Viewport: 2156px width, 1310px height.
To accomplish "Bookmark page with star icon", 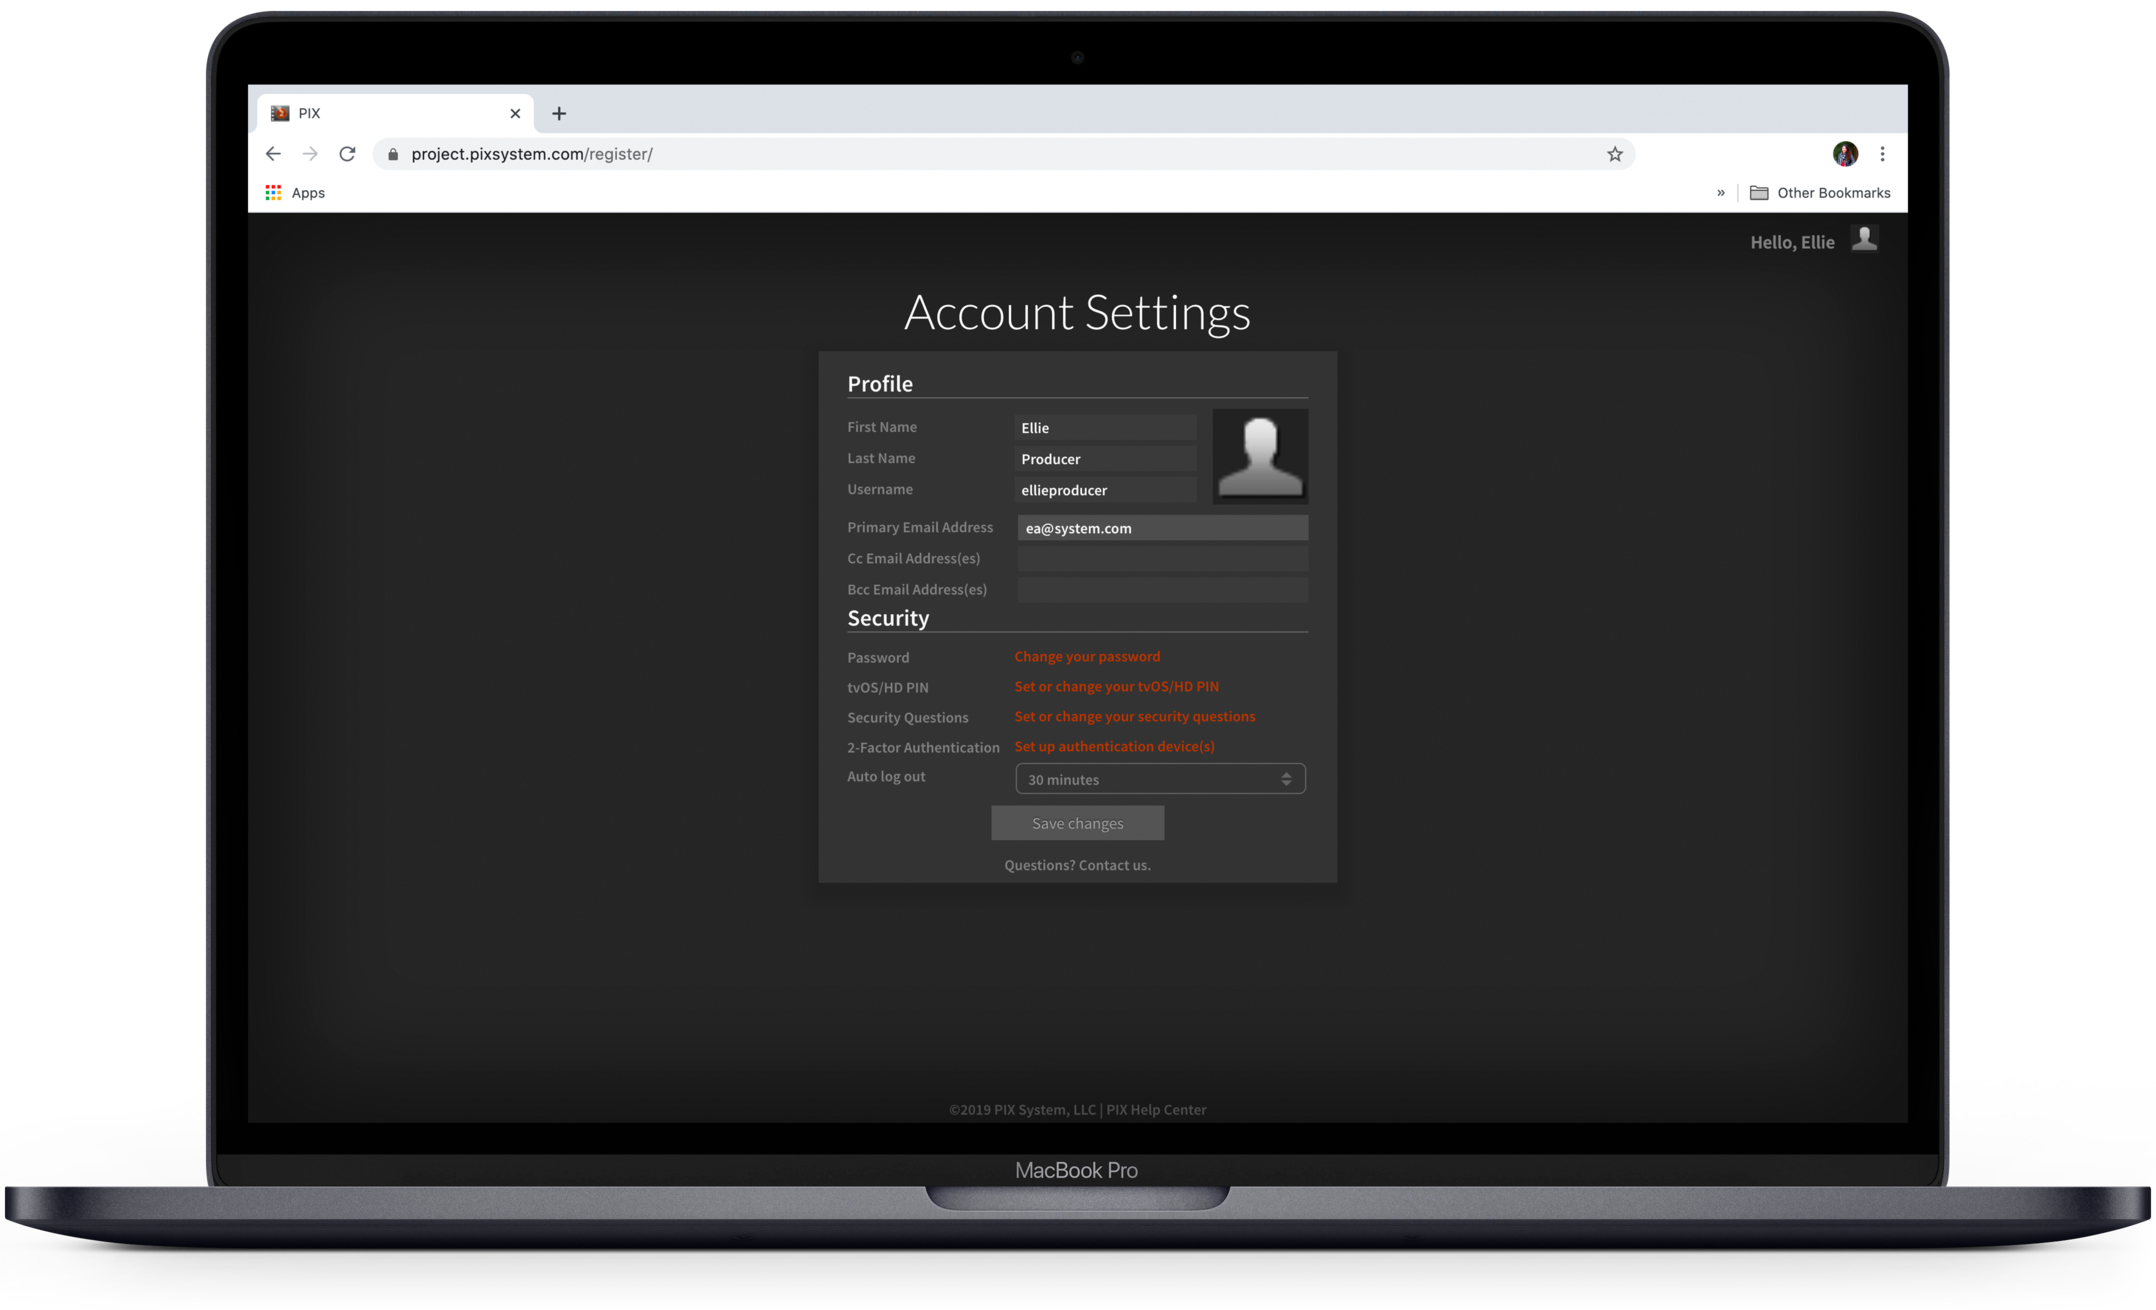I will coord(1614,154).
